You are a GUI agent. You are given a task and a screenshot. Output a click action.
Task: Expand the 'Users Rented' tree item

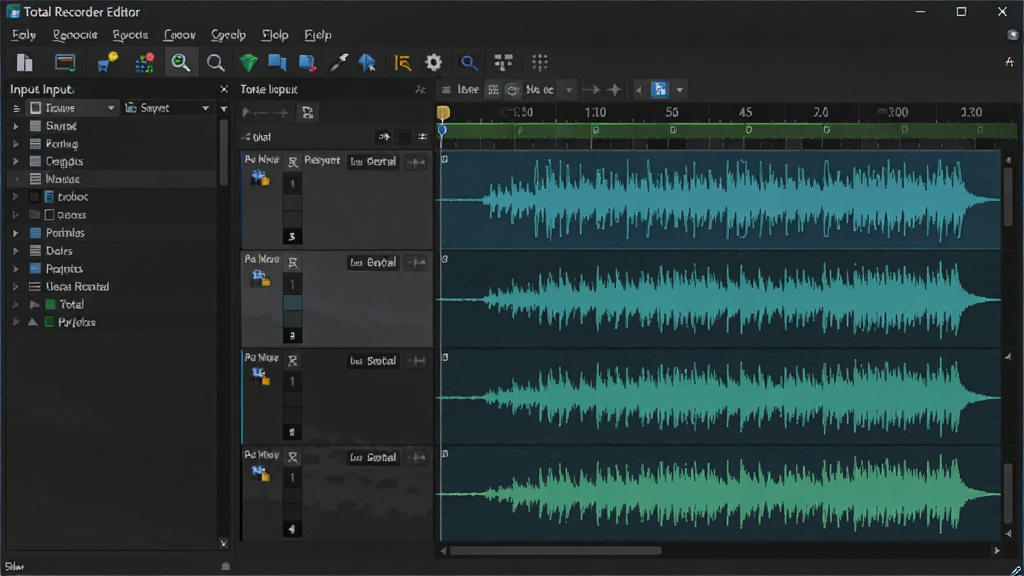pyautogui.click(x=16, y=287)
